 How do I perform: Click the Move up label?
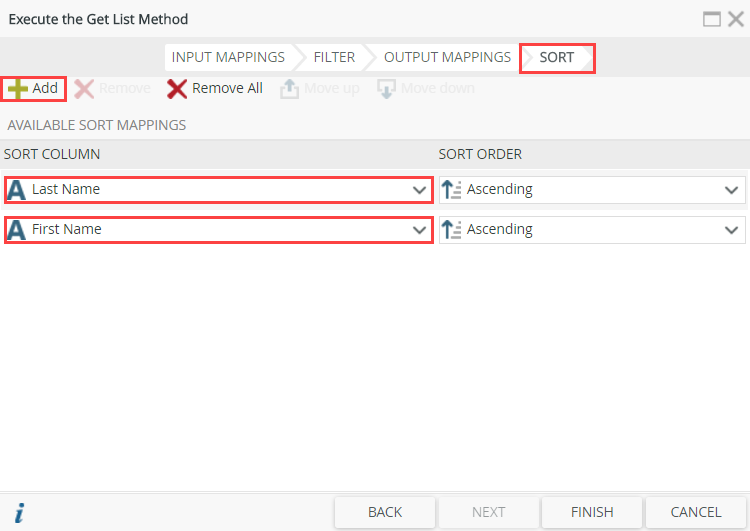coord(331,88)
